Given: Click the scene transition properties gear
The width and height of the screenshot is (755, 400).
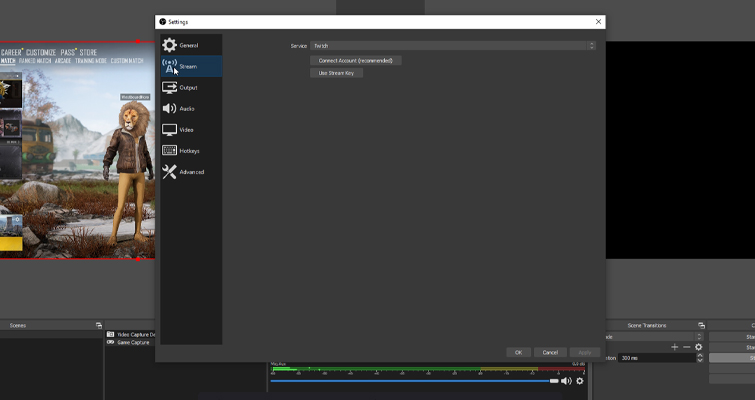Looking at the screenshot, I should (x=699, y=347).
